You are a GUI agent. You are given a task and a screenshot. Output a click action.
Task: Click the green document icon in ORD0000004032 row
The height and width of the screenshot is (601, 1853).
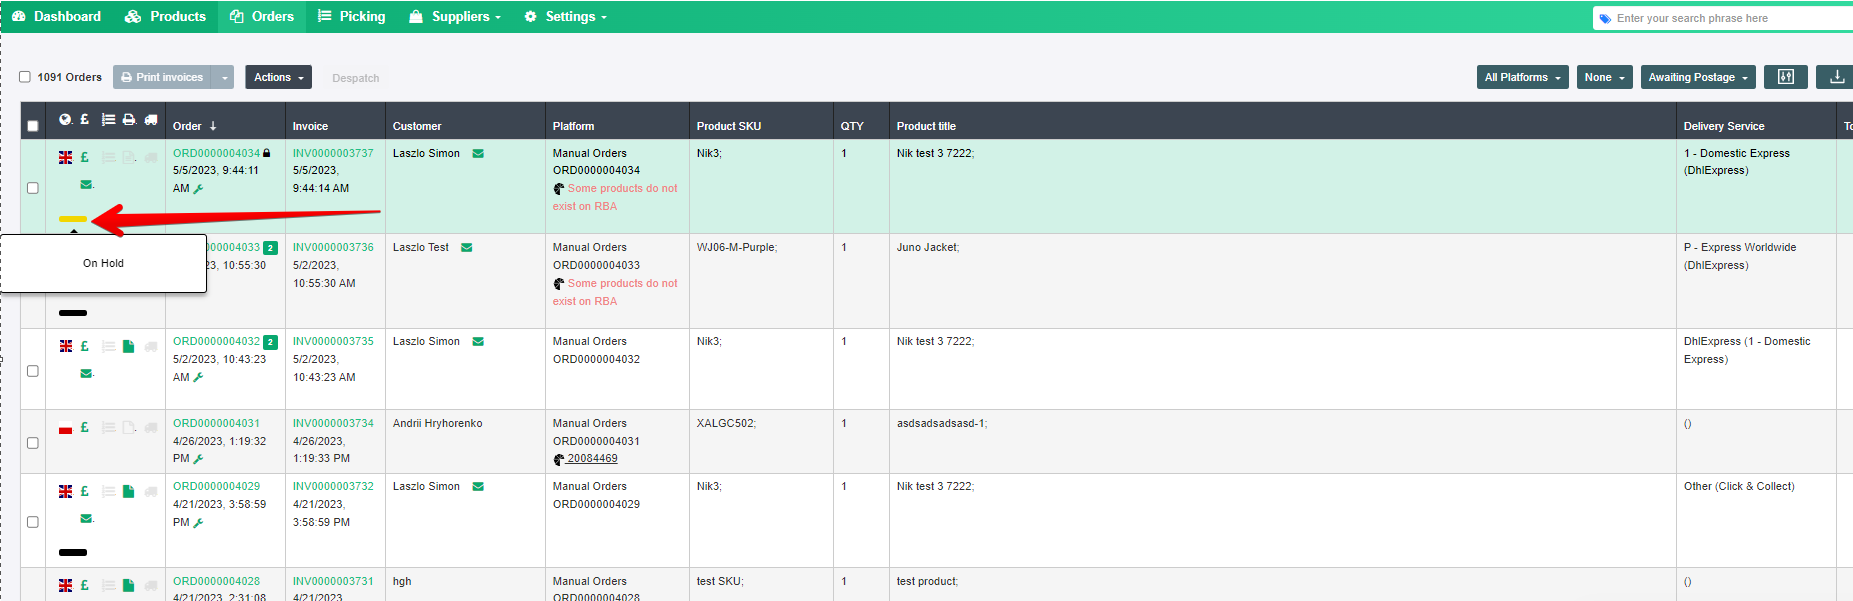tap(128, 346)
